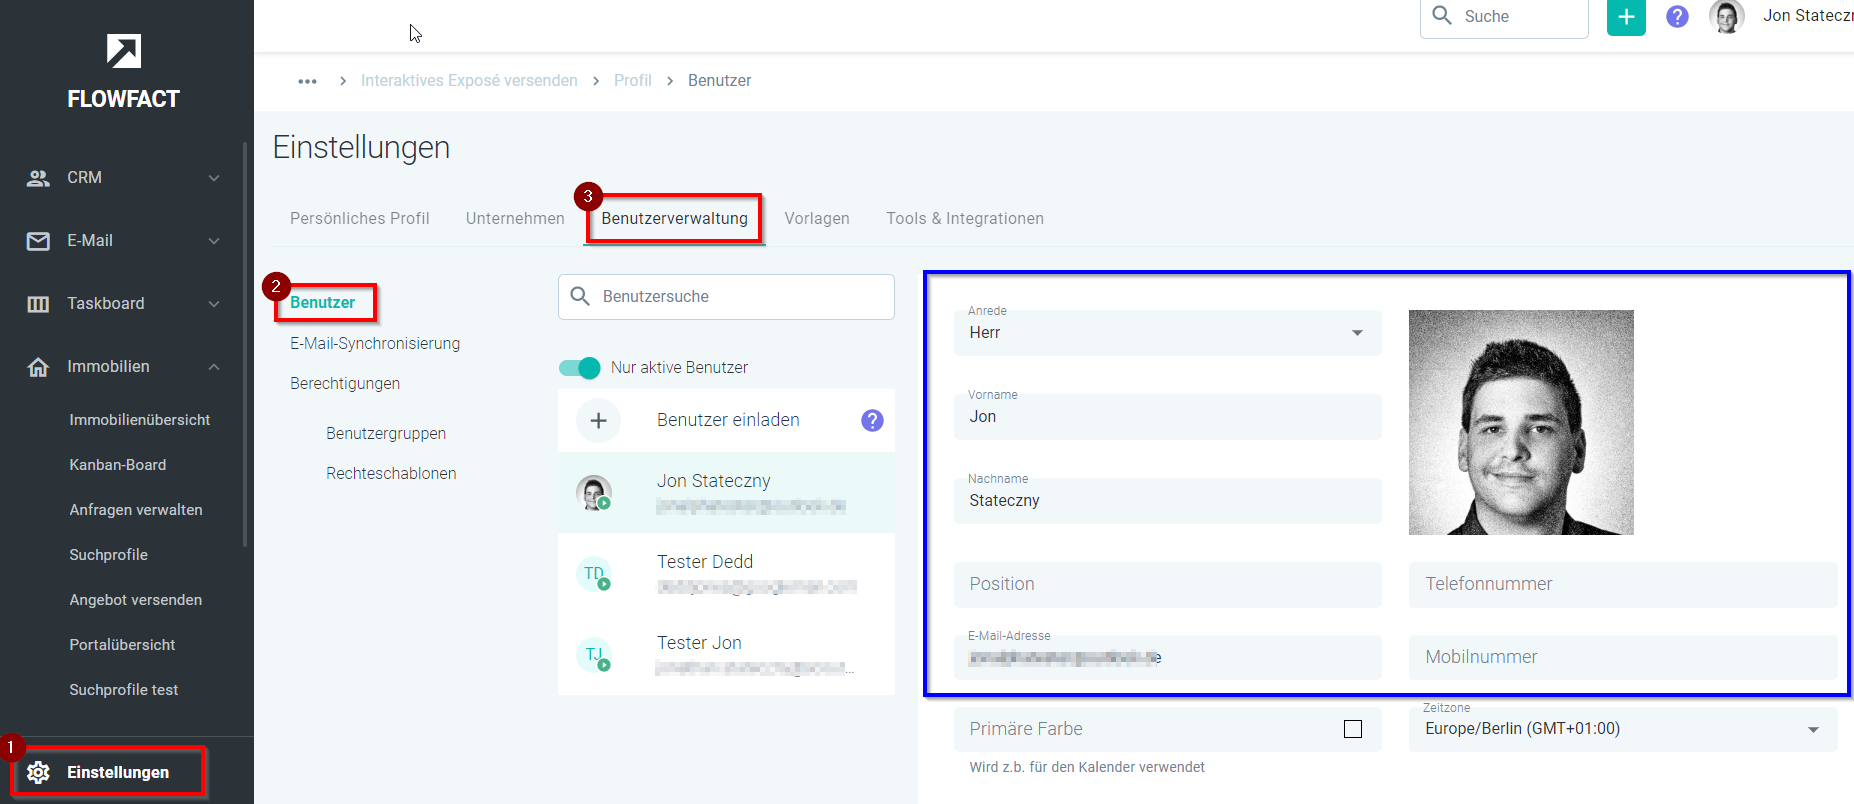Select Benutzer in left submenu
The width and height of the screenshot is (1854, 804).
(322, 302)
